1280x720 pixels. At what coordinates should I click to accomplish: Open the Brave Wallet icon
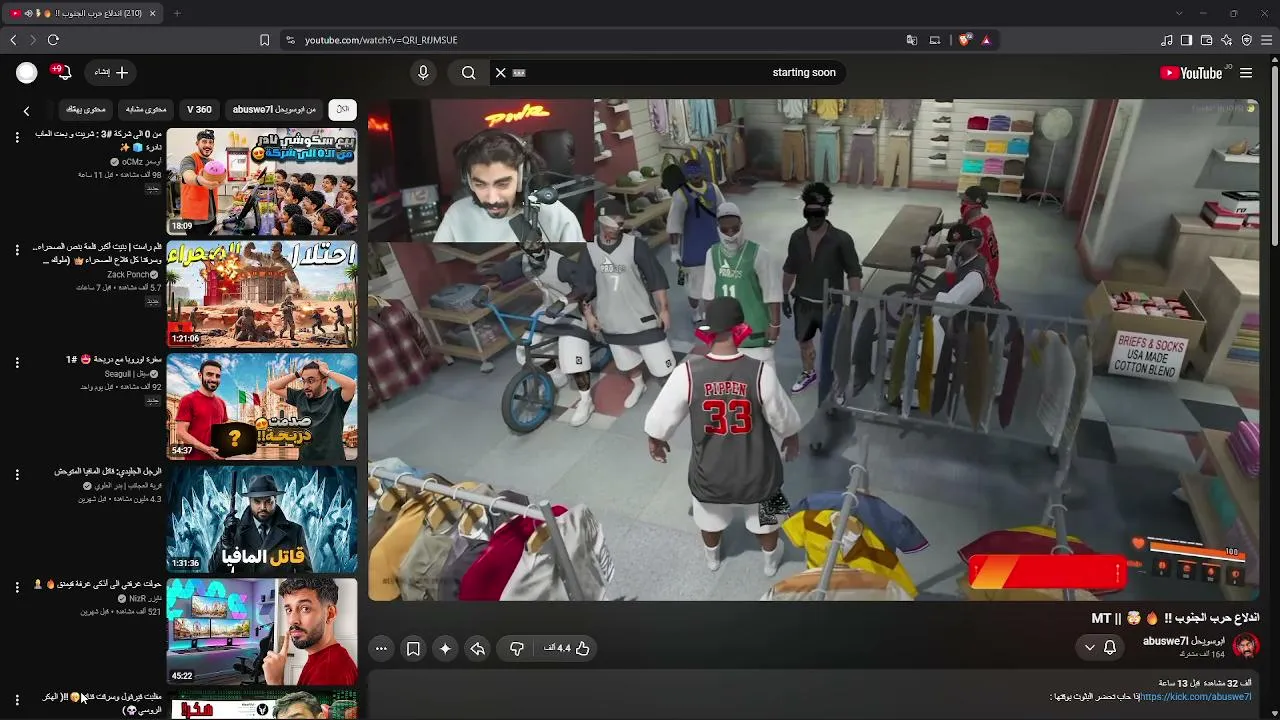pos(1206,40)
